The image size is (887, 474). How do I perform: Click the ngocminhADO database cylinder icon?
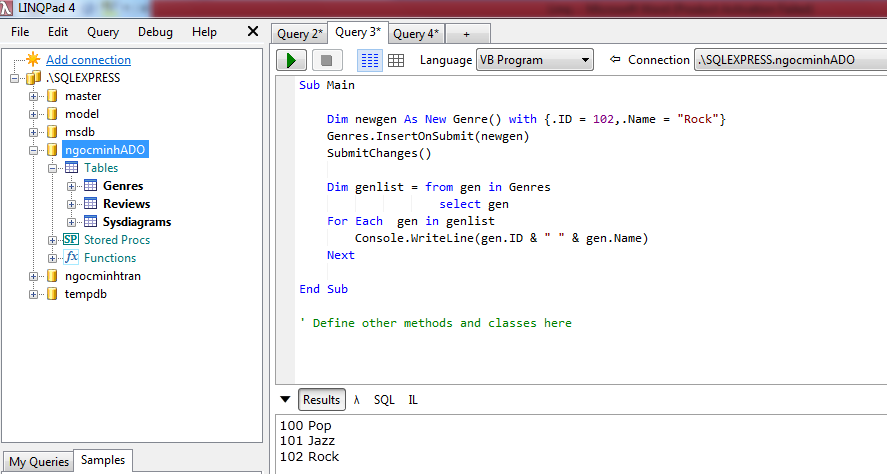pyautogui.click(x=52, y=150)
